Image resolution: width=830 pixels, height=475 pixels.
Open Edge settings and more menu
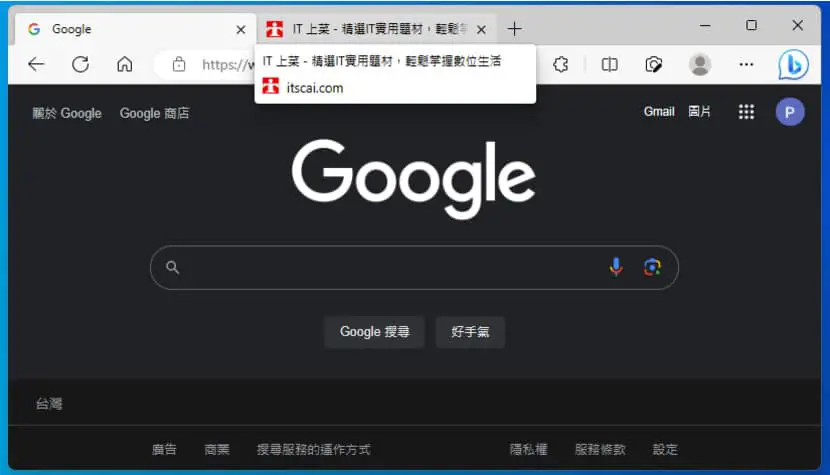click(x=746, y=65)
